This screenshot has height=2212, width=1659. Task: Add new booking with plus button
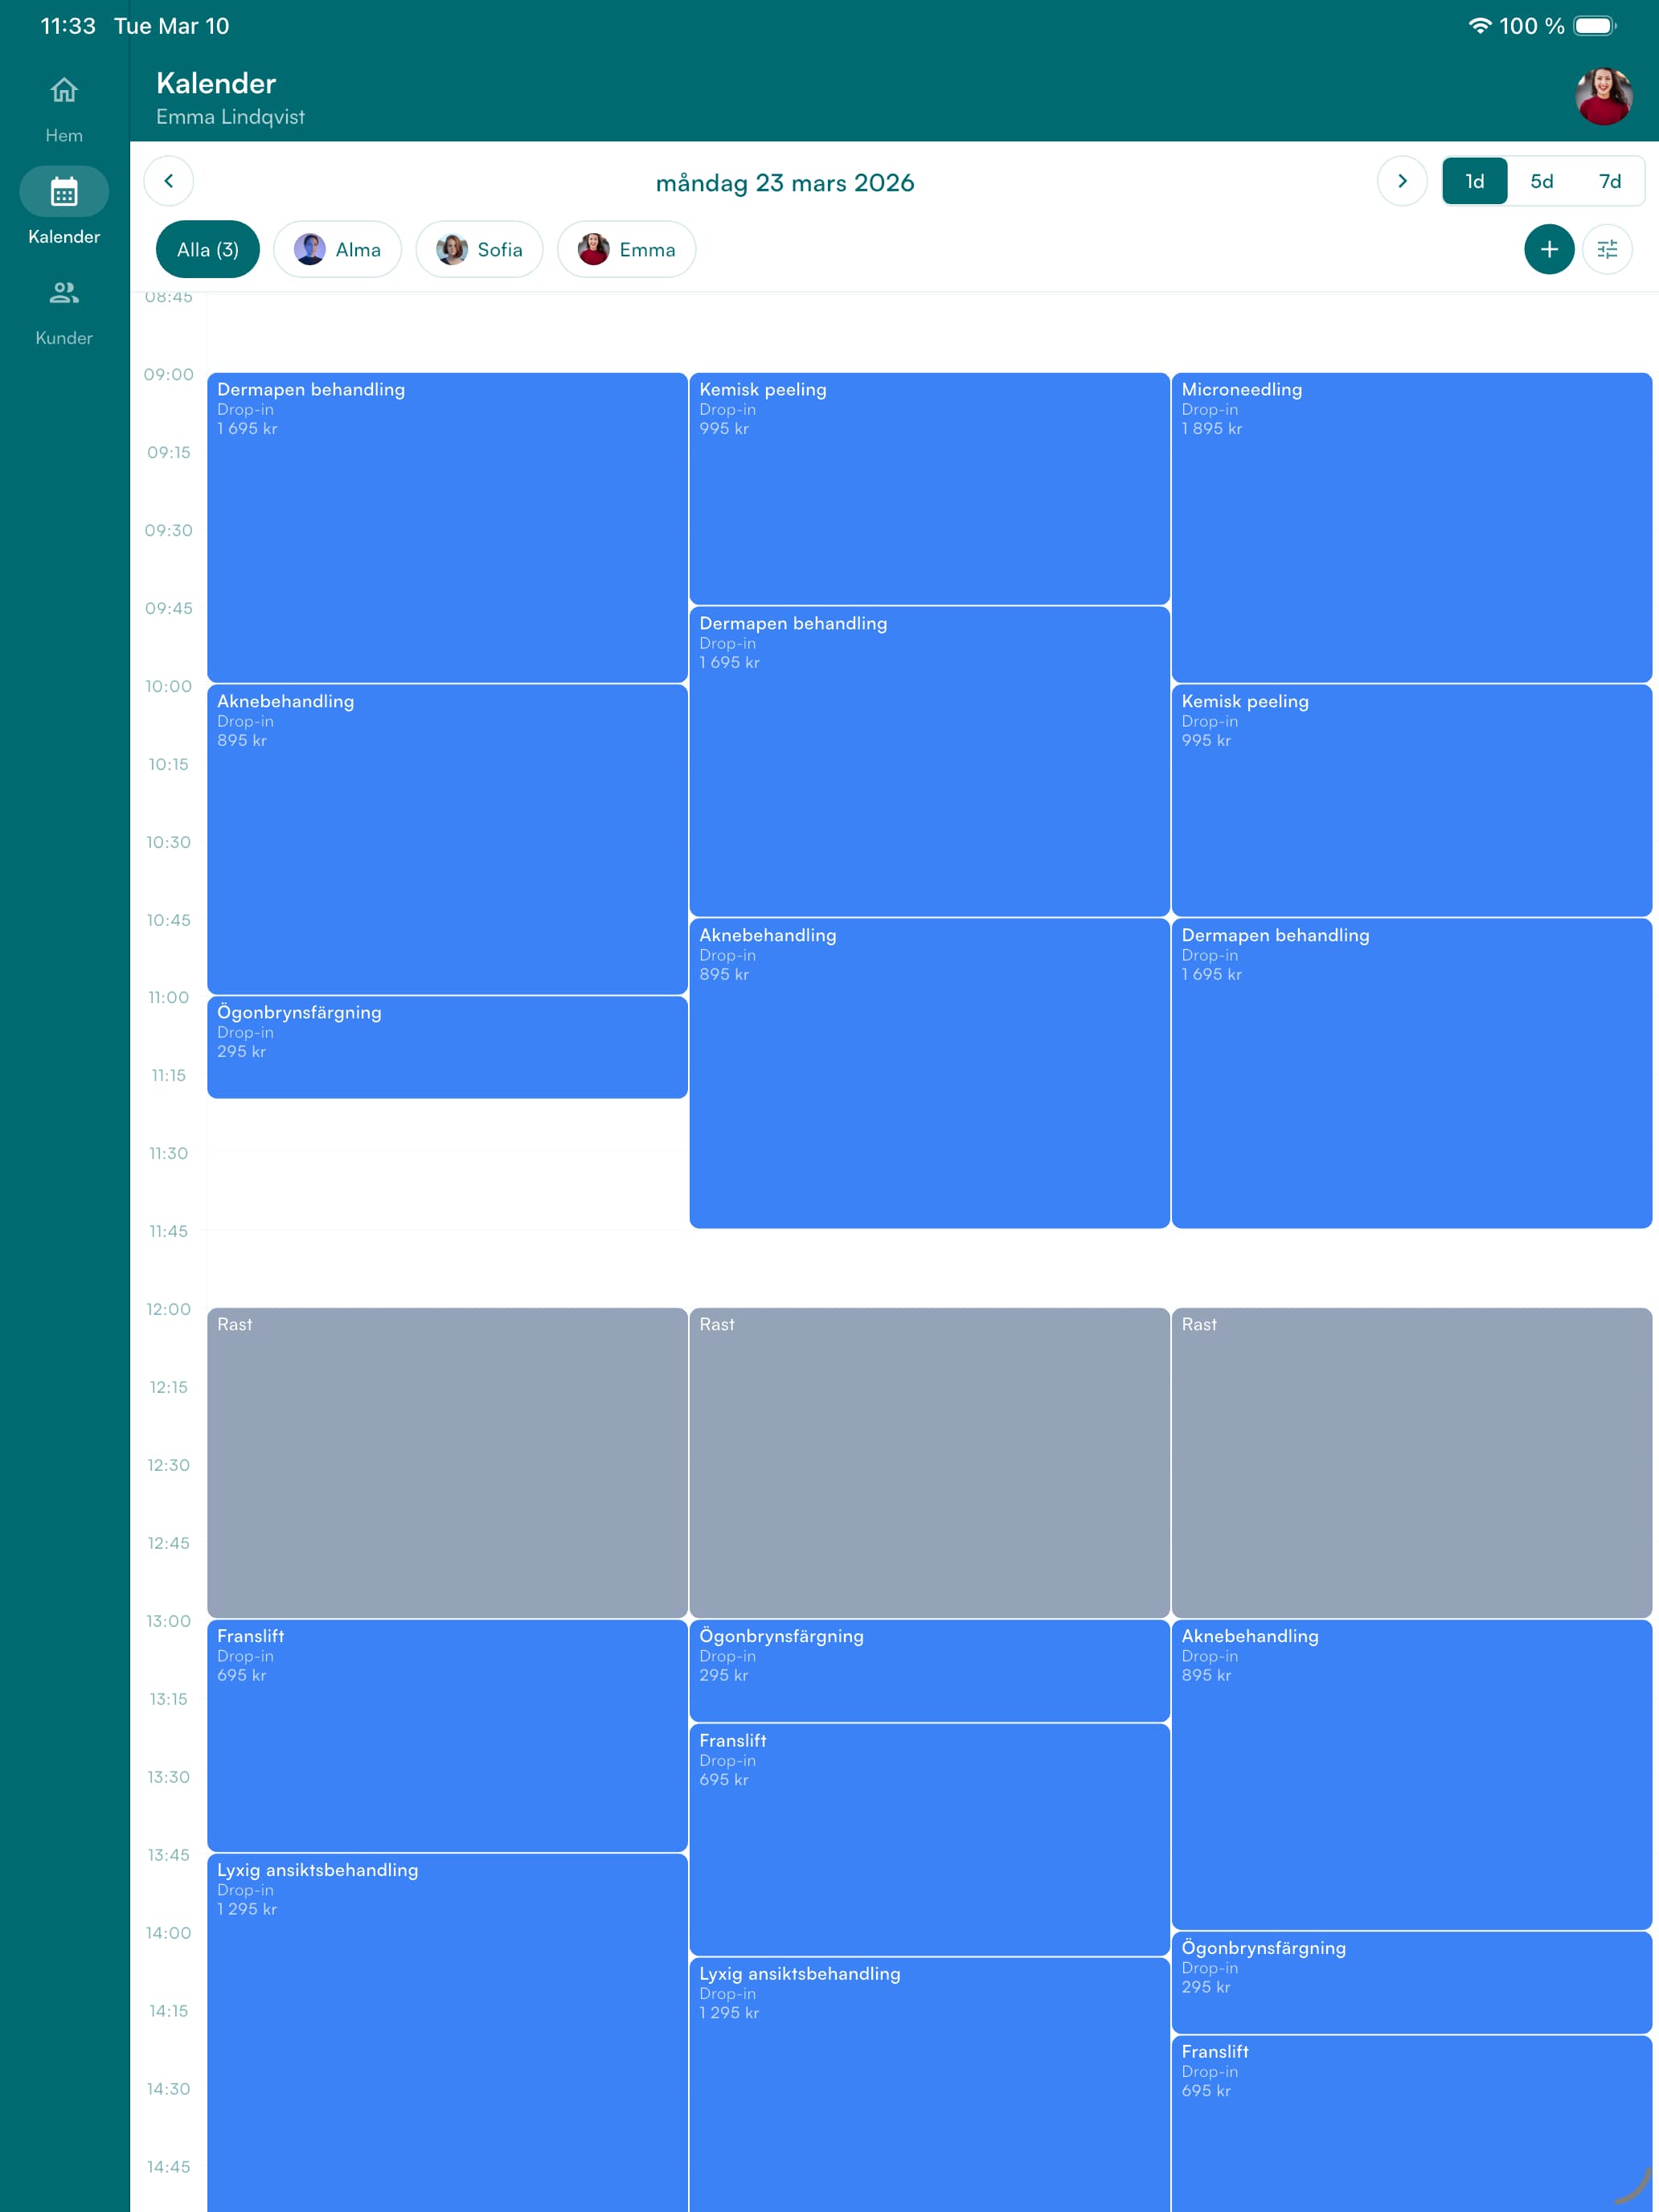[x=1549, y=249]
